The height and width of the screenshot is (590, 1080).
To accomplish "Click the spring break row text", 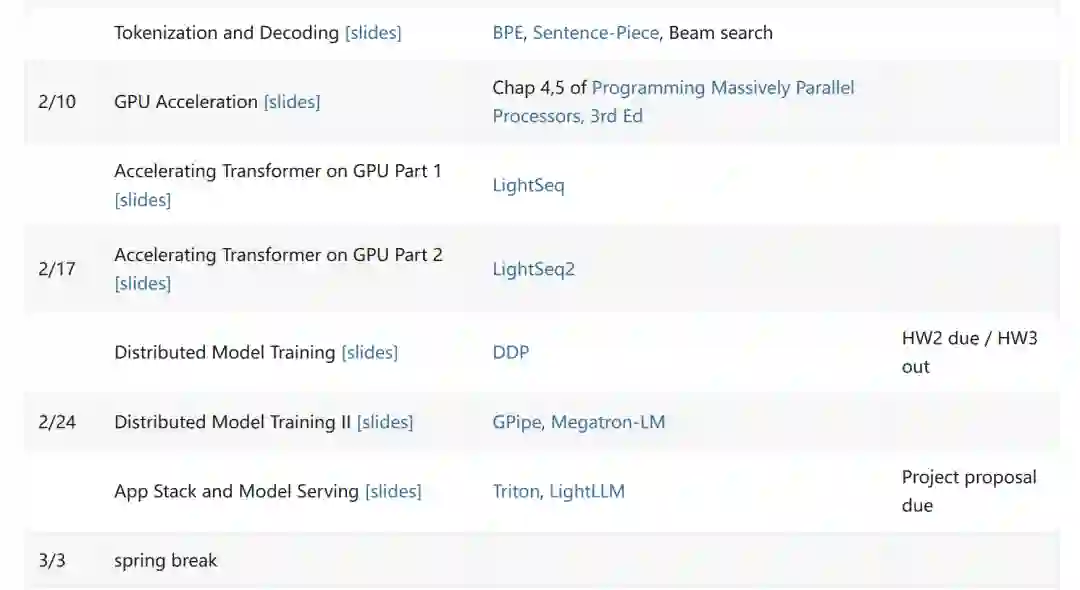I will tap(165, 560).
